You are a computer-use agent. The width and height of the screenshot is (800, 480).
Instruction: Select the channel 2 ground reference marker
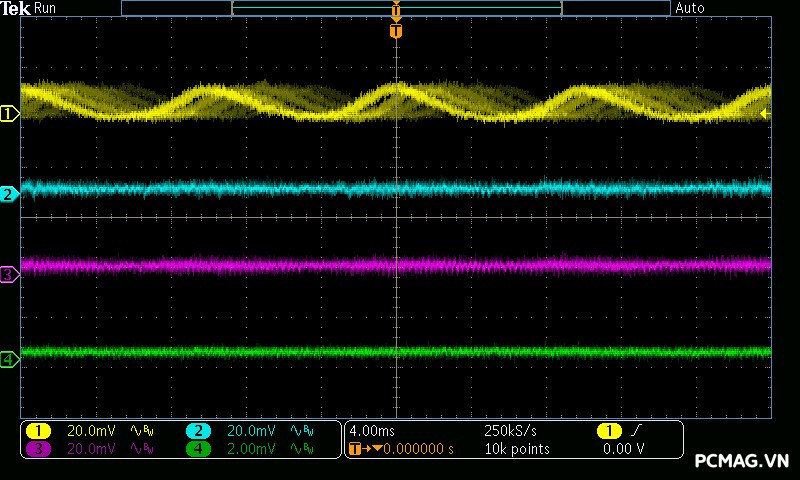(9, 194)
